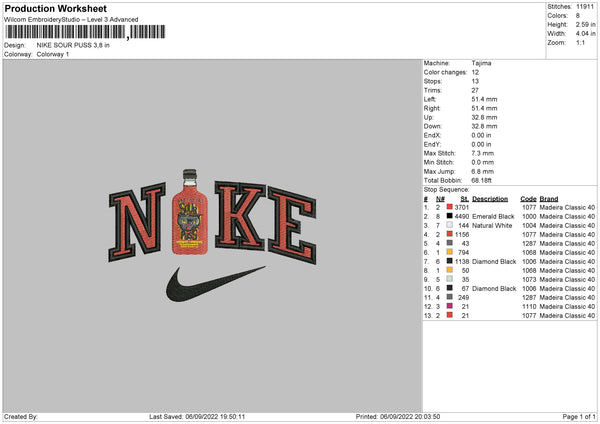Click the Height value '2.59 in'
Image resolution: width=600 pixels, height=424 pixels.
(x=585, y=24)
